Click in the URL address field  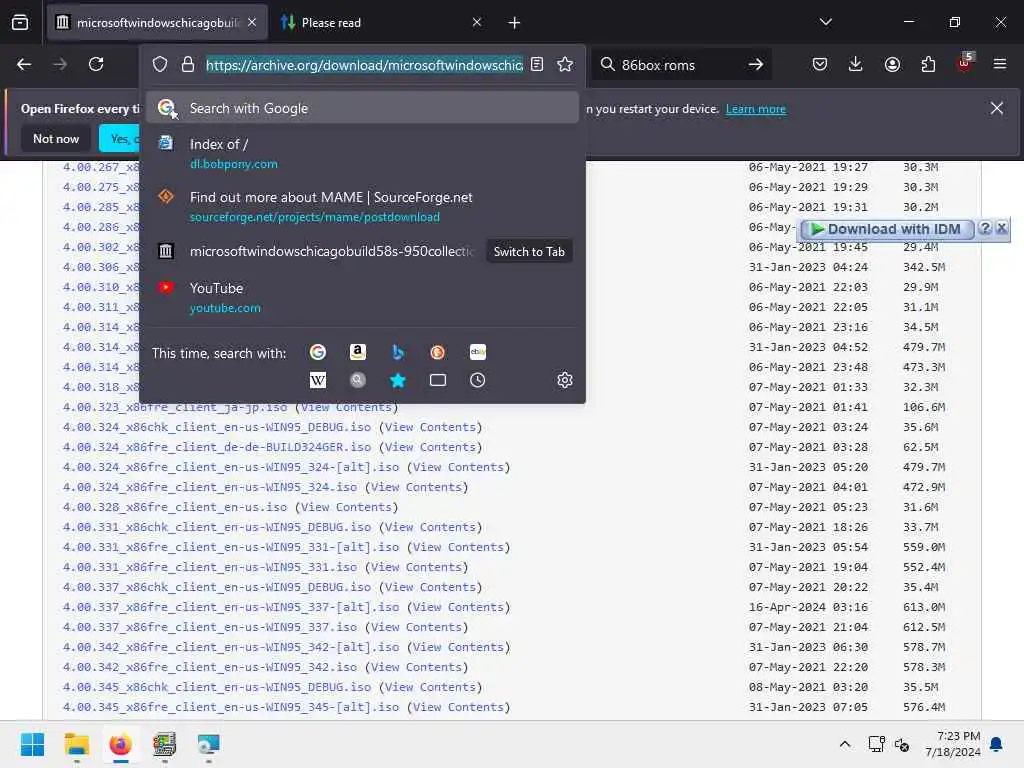(364, 65)
